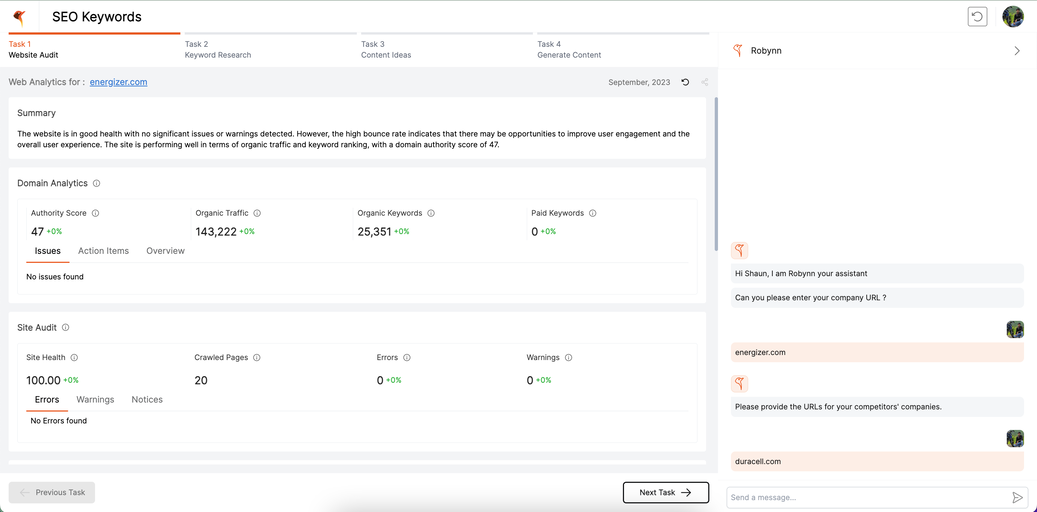Open the user profile avatar in header

[x=1013, y=17]
